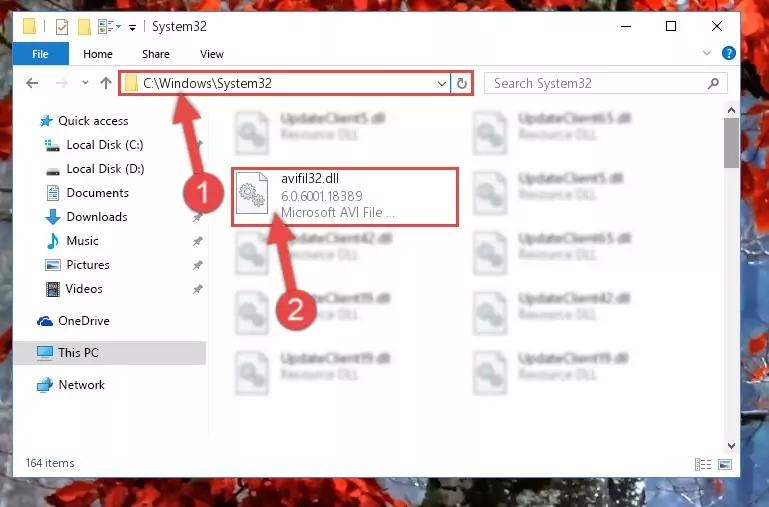Select Quick access in the navigation pane
The height and width of the screenshot is (507, 769).
coord(93,121)
